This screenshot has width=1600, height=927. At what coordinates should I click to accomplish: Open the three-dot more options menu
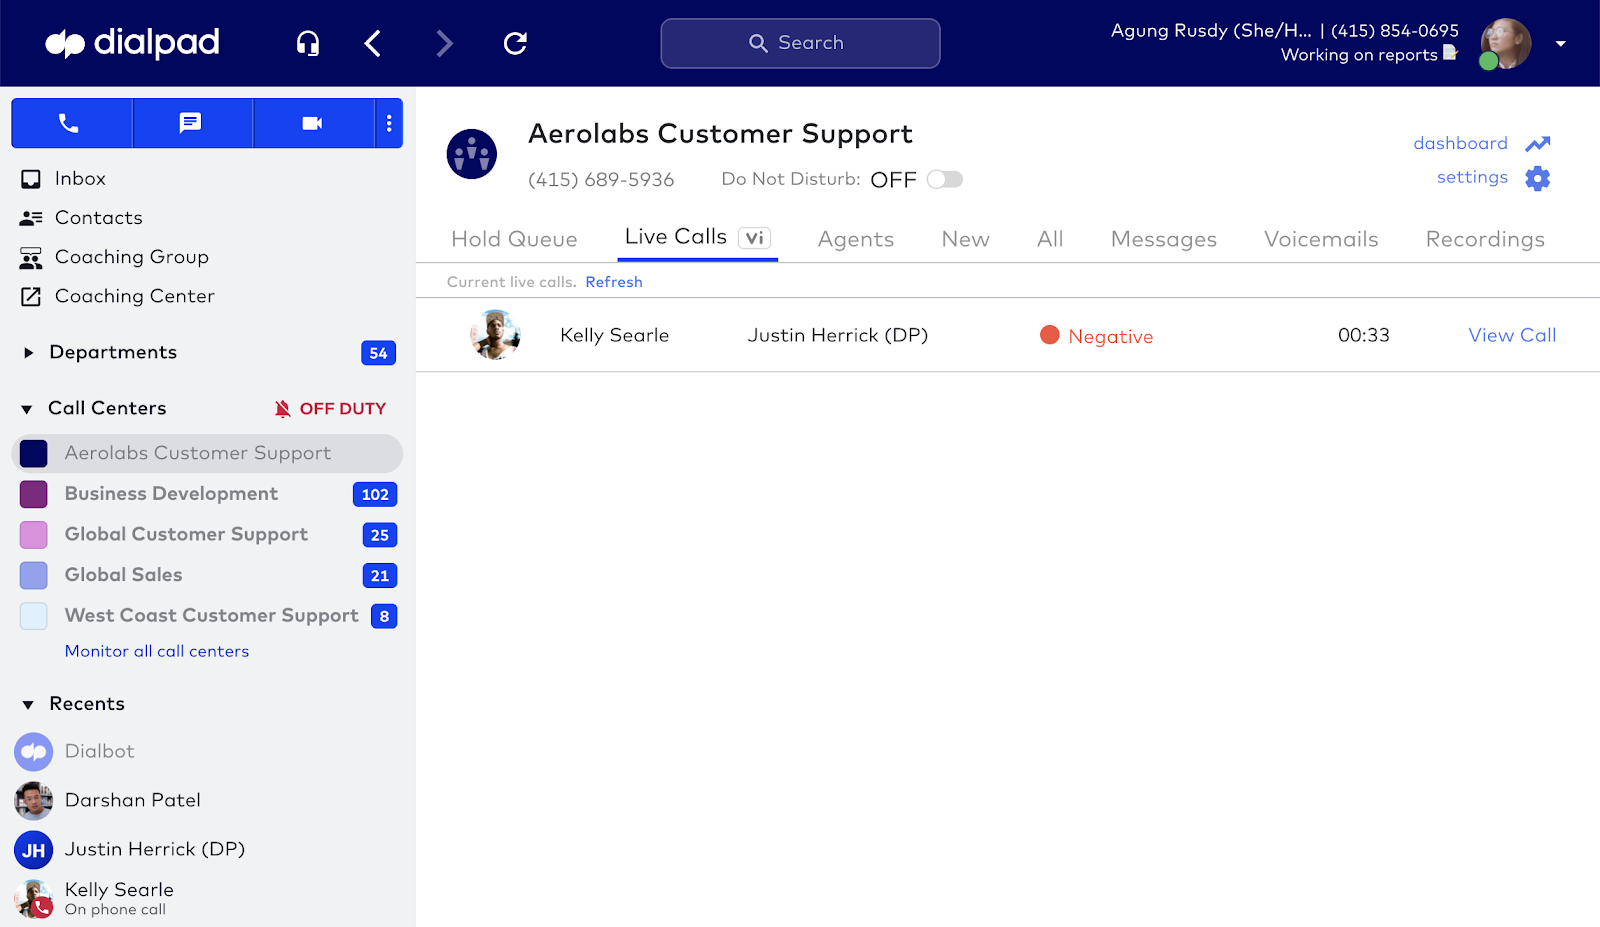click(x=389, y=123)
